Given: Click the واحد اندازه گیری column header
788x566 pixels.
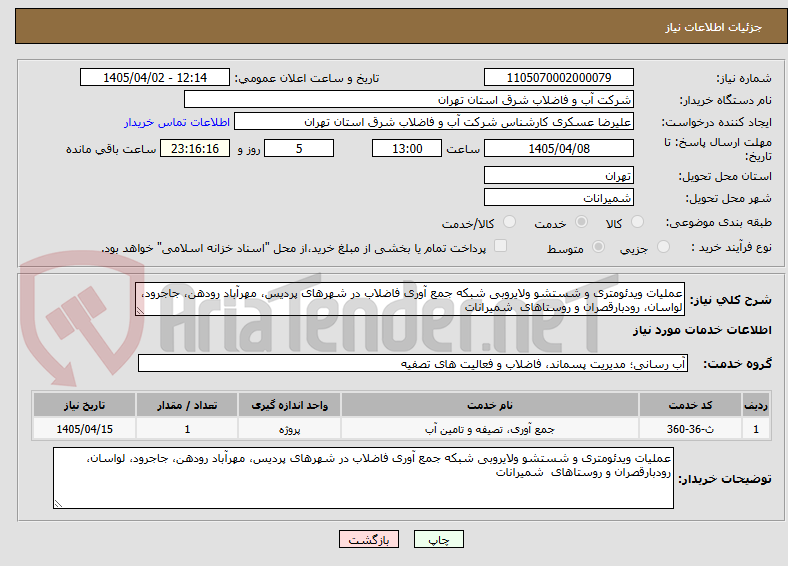Looking at the screenshot, I should tap(289, 405).
